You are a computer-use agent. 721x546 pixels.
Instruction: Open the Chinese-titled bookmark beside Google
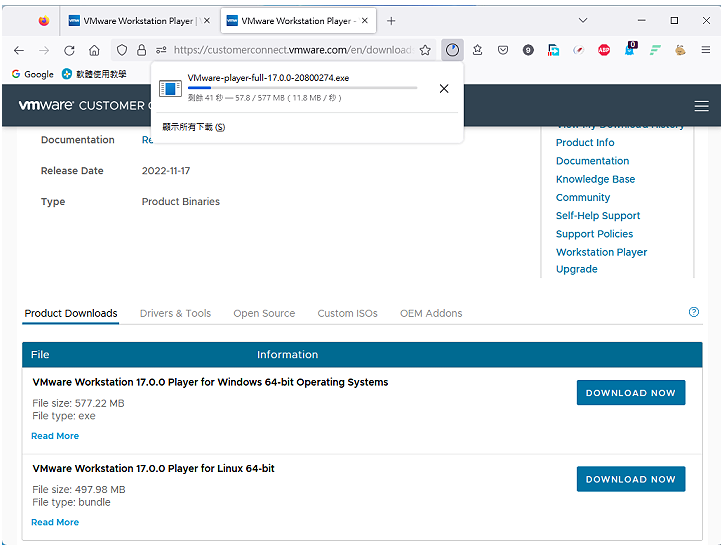click(94, 74)
